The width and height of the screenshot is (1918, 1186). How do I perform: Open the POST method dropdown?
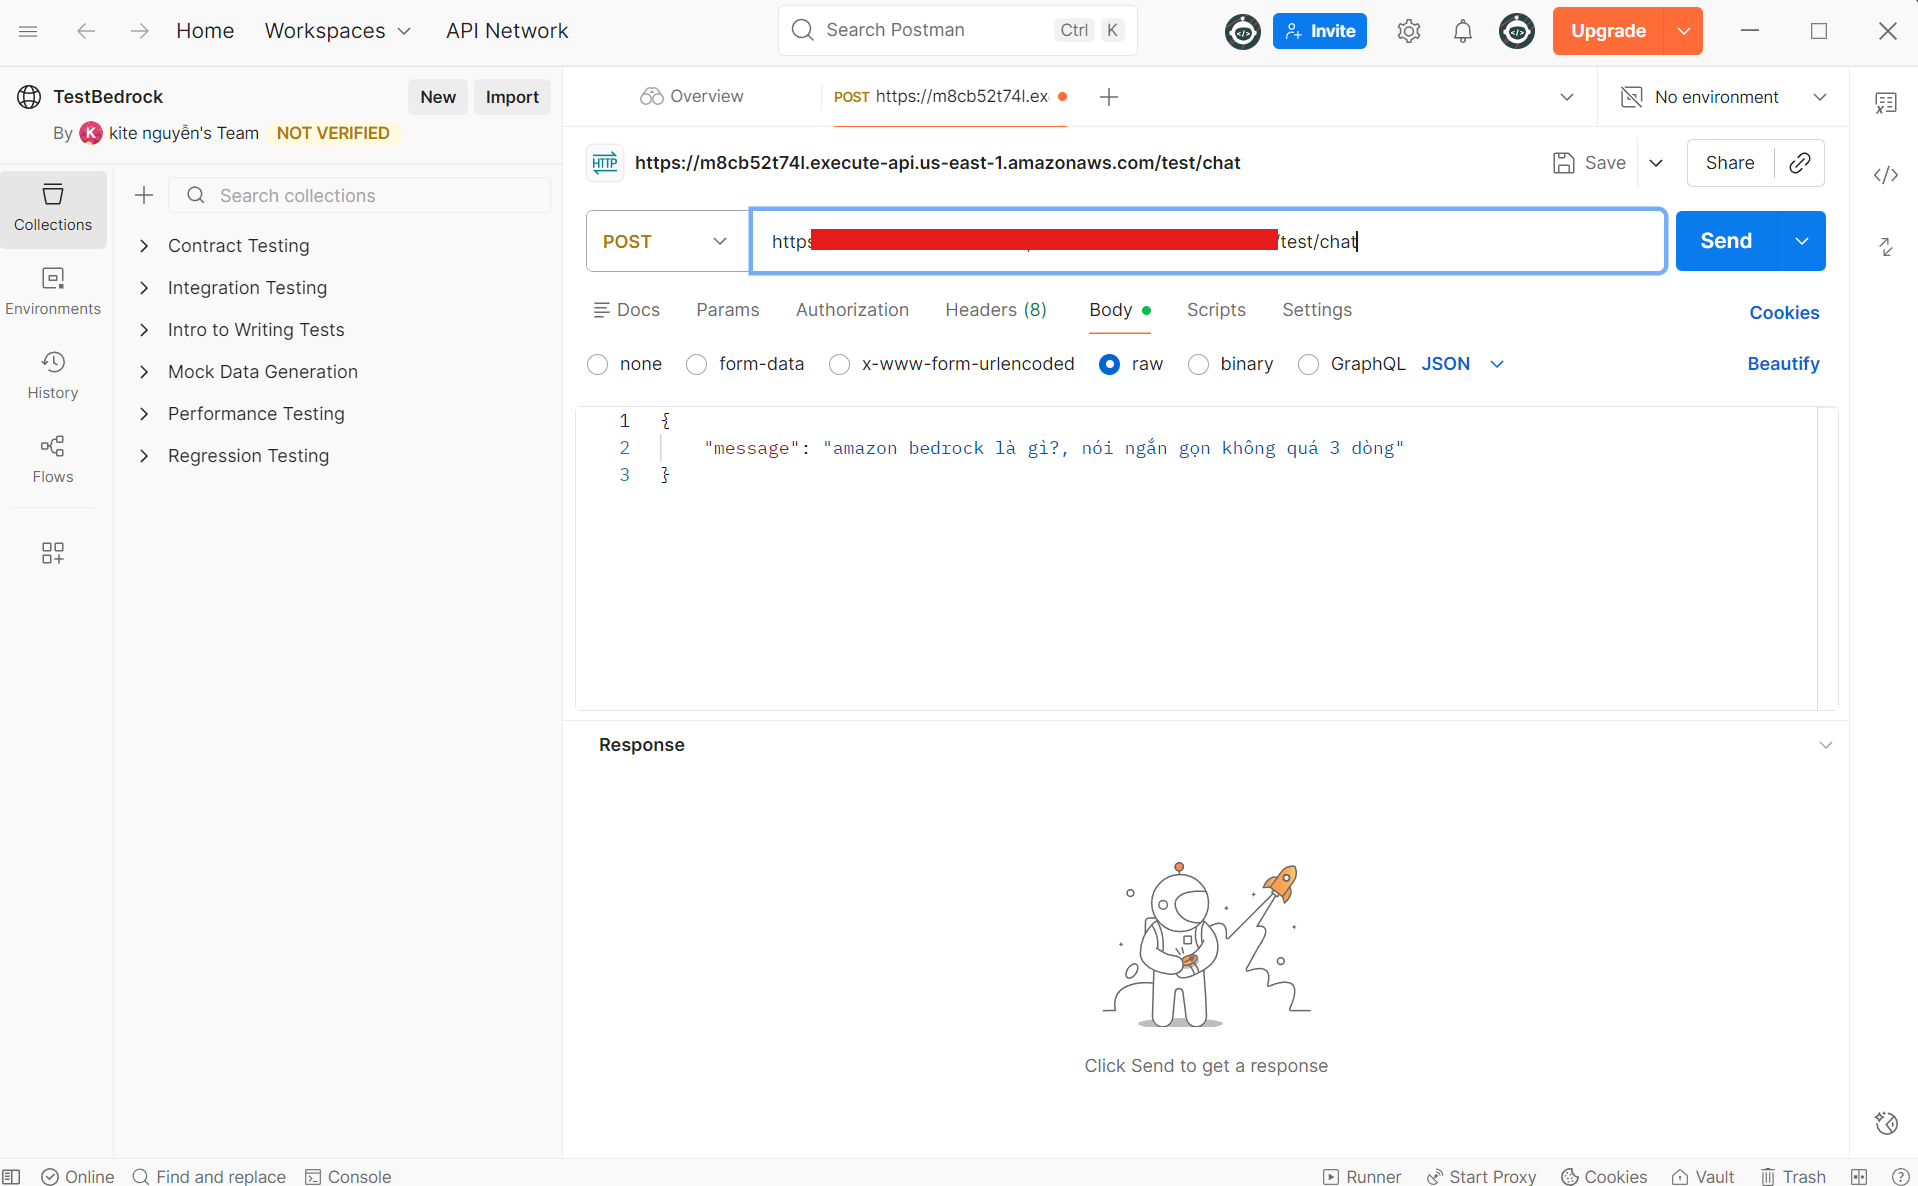666,242
